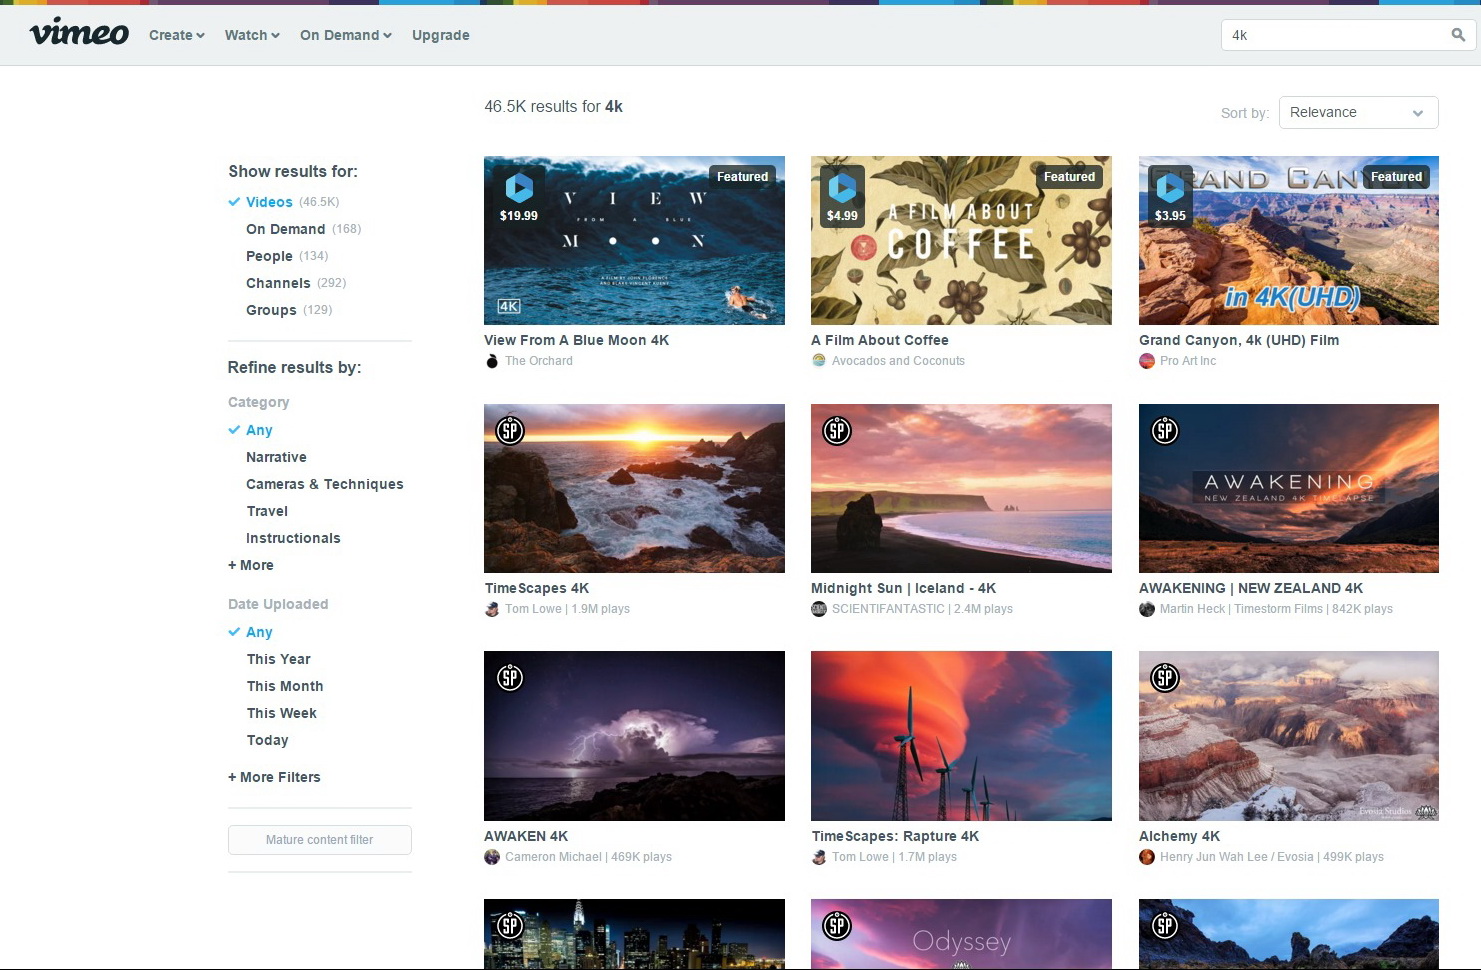Click the Staff Pick badge on Midnight Sun
This screenshot has width=1481, height=970.
[837, 431]
